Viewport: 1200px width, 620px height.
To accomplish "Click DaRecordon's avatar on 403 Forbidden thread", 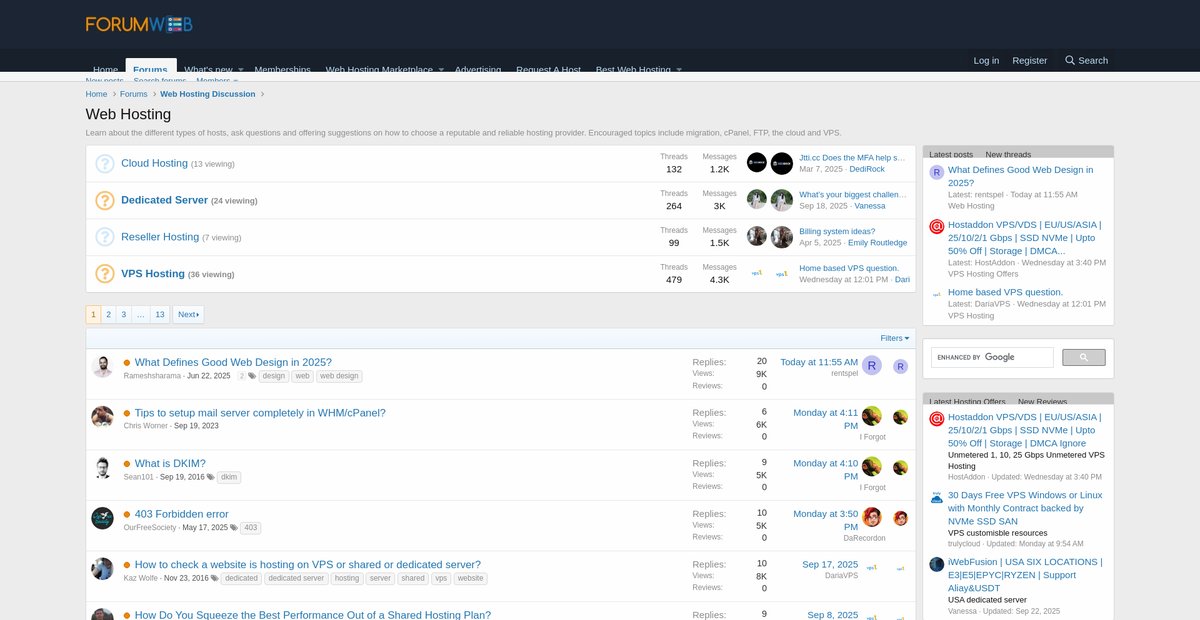I will coord(872,517).
